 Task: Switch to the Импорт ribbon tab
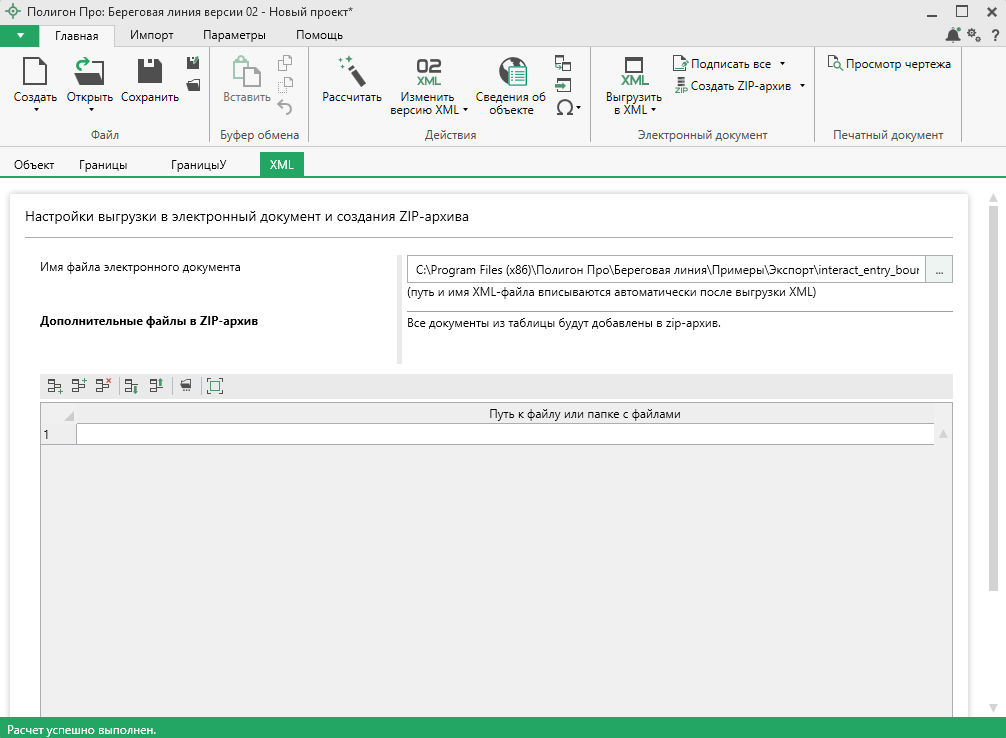[152, 35]
